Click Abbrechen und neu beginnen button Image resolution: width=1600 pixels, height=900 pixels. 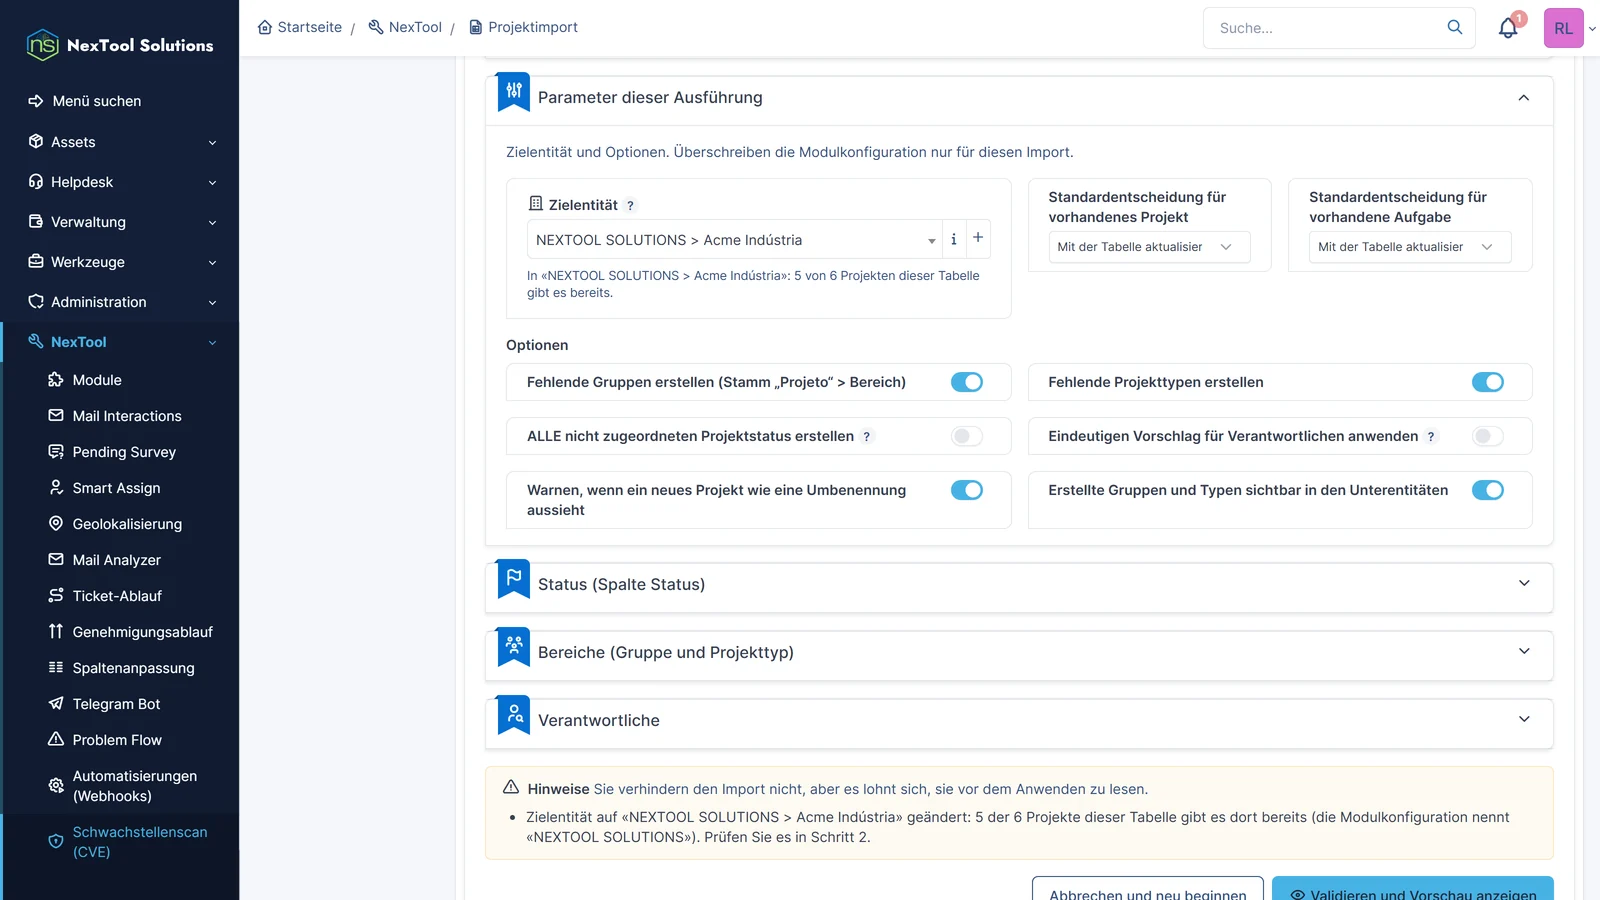point(1148,890)
